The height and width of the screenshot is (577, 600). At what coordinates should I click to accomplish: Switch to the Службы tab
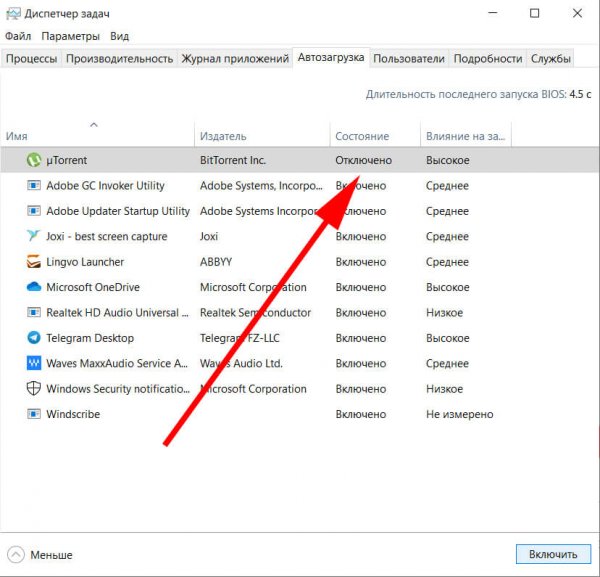point(551,59)
